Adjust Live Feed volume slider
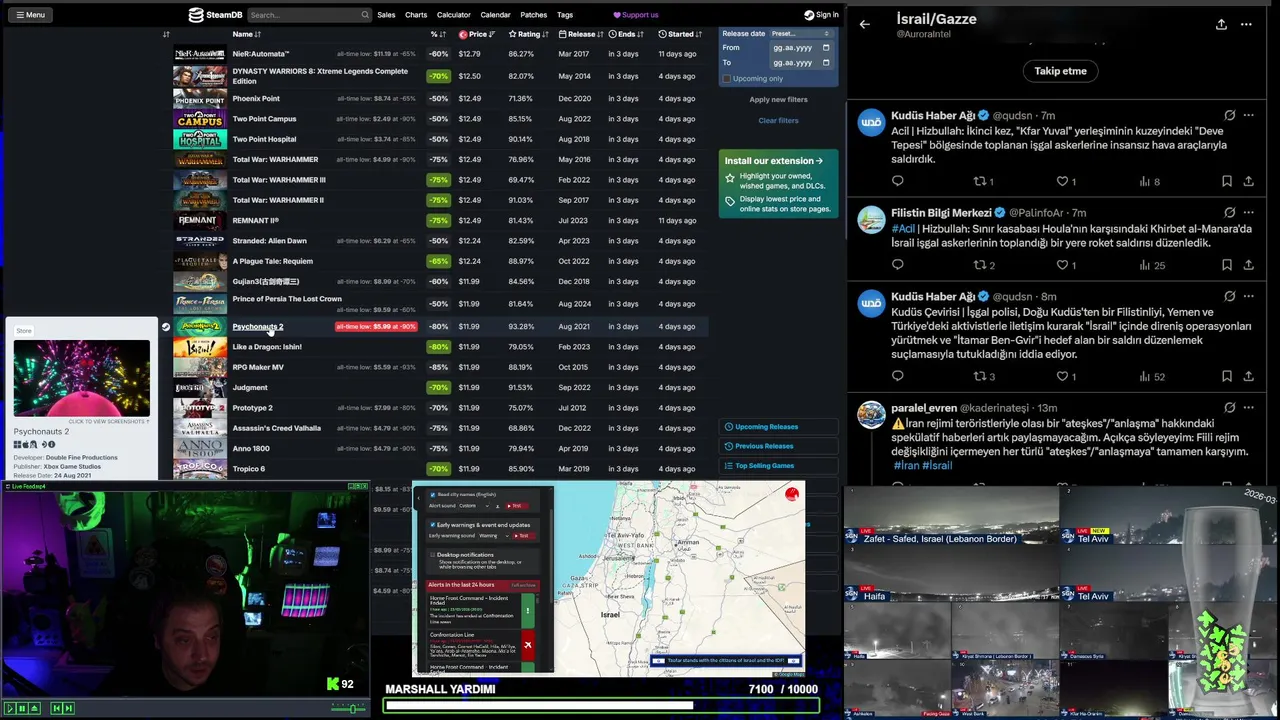The width and height of the screenshot is (1280, 720). pos(349,708)
